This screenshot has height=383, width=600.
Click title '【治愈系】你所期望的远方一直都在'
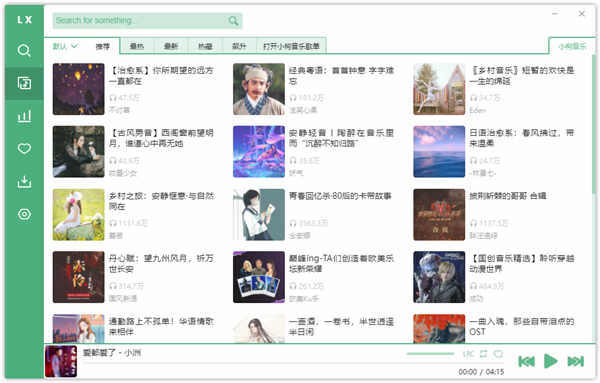click(x=161, y=76)
